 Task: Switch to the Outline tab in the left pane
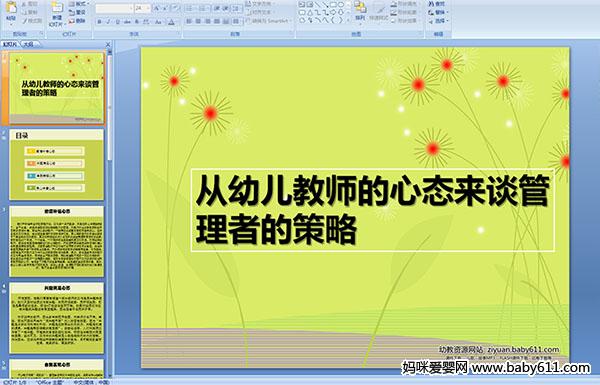[28, 44]
